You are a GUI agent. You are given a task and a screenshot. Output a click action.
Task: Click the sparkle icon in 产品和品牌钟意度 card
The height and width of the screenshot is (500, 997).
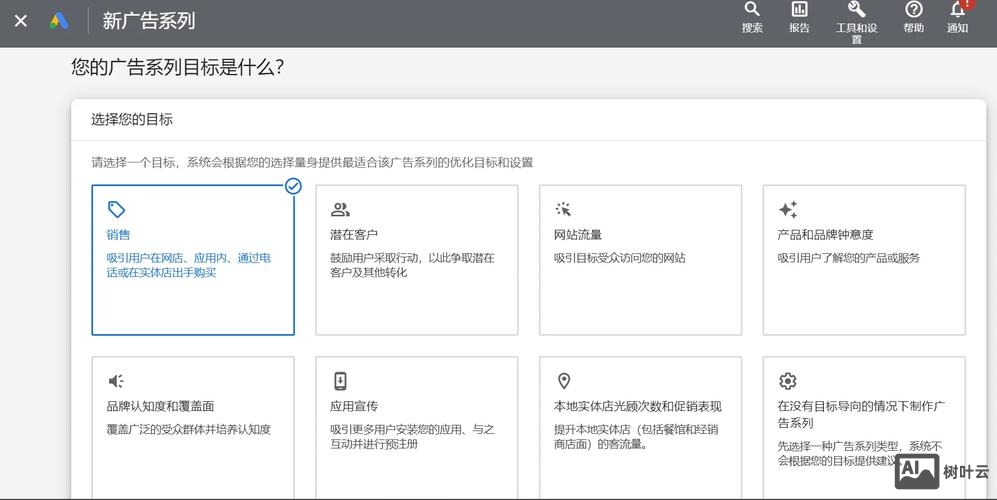pyautogui.click(x=788, y=209)
